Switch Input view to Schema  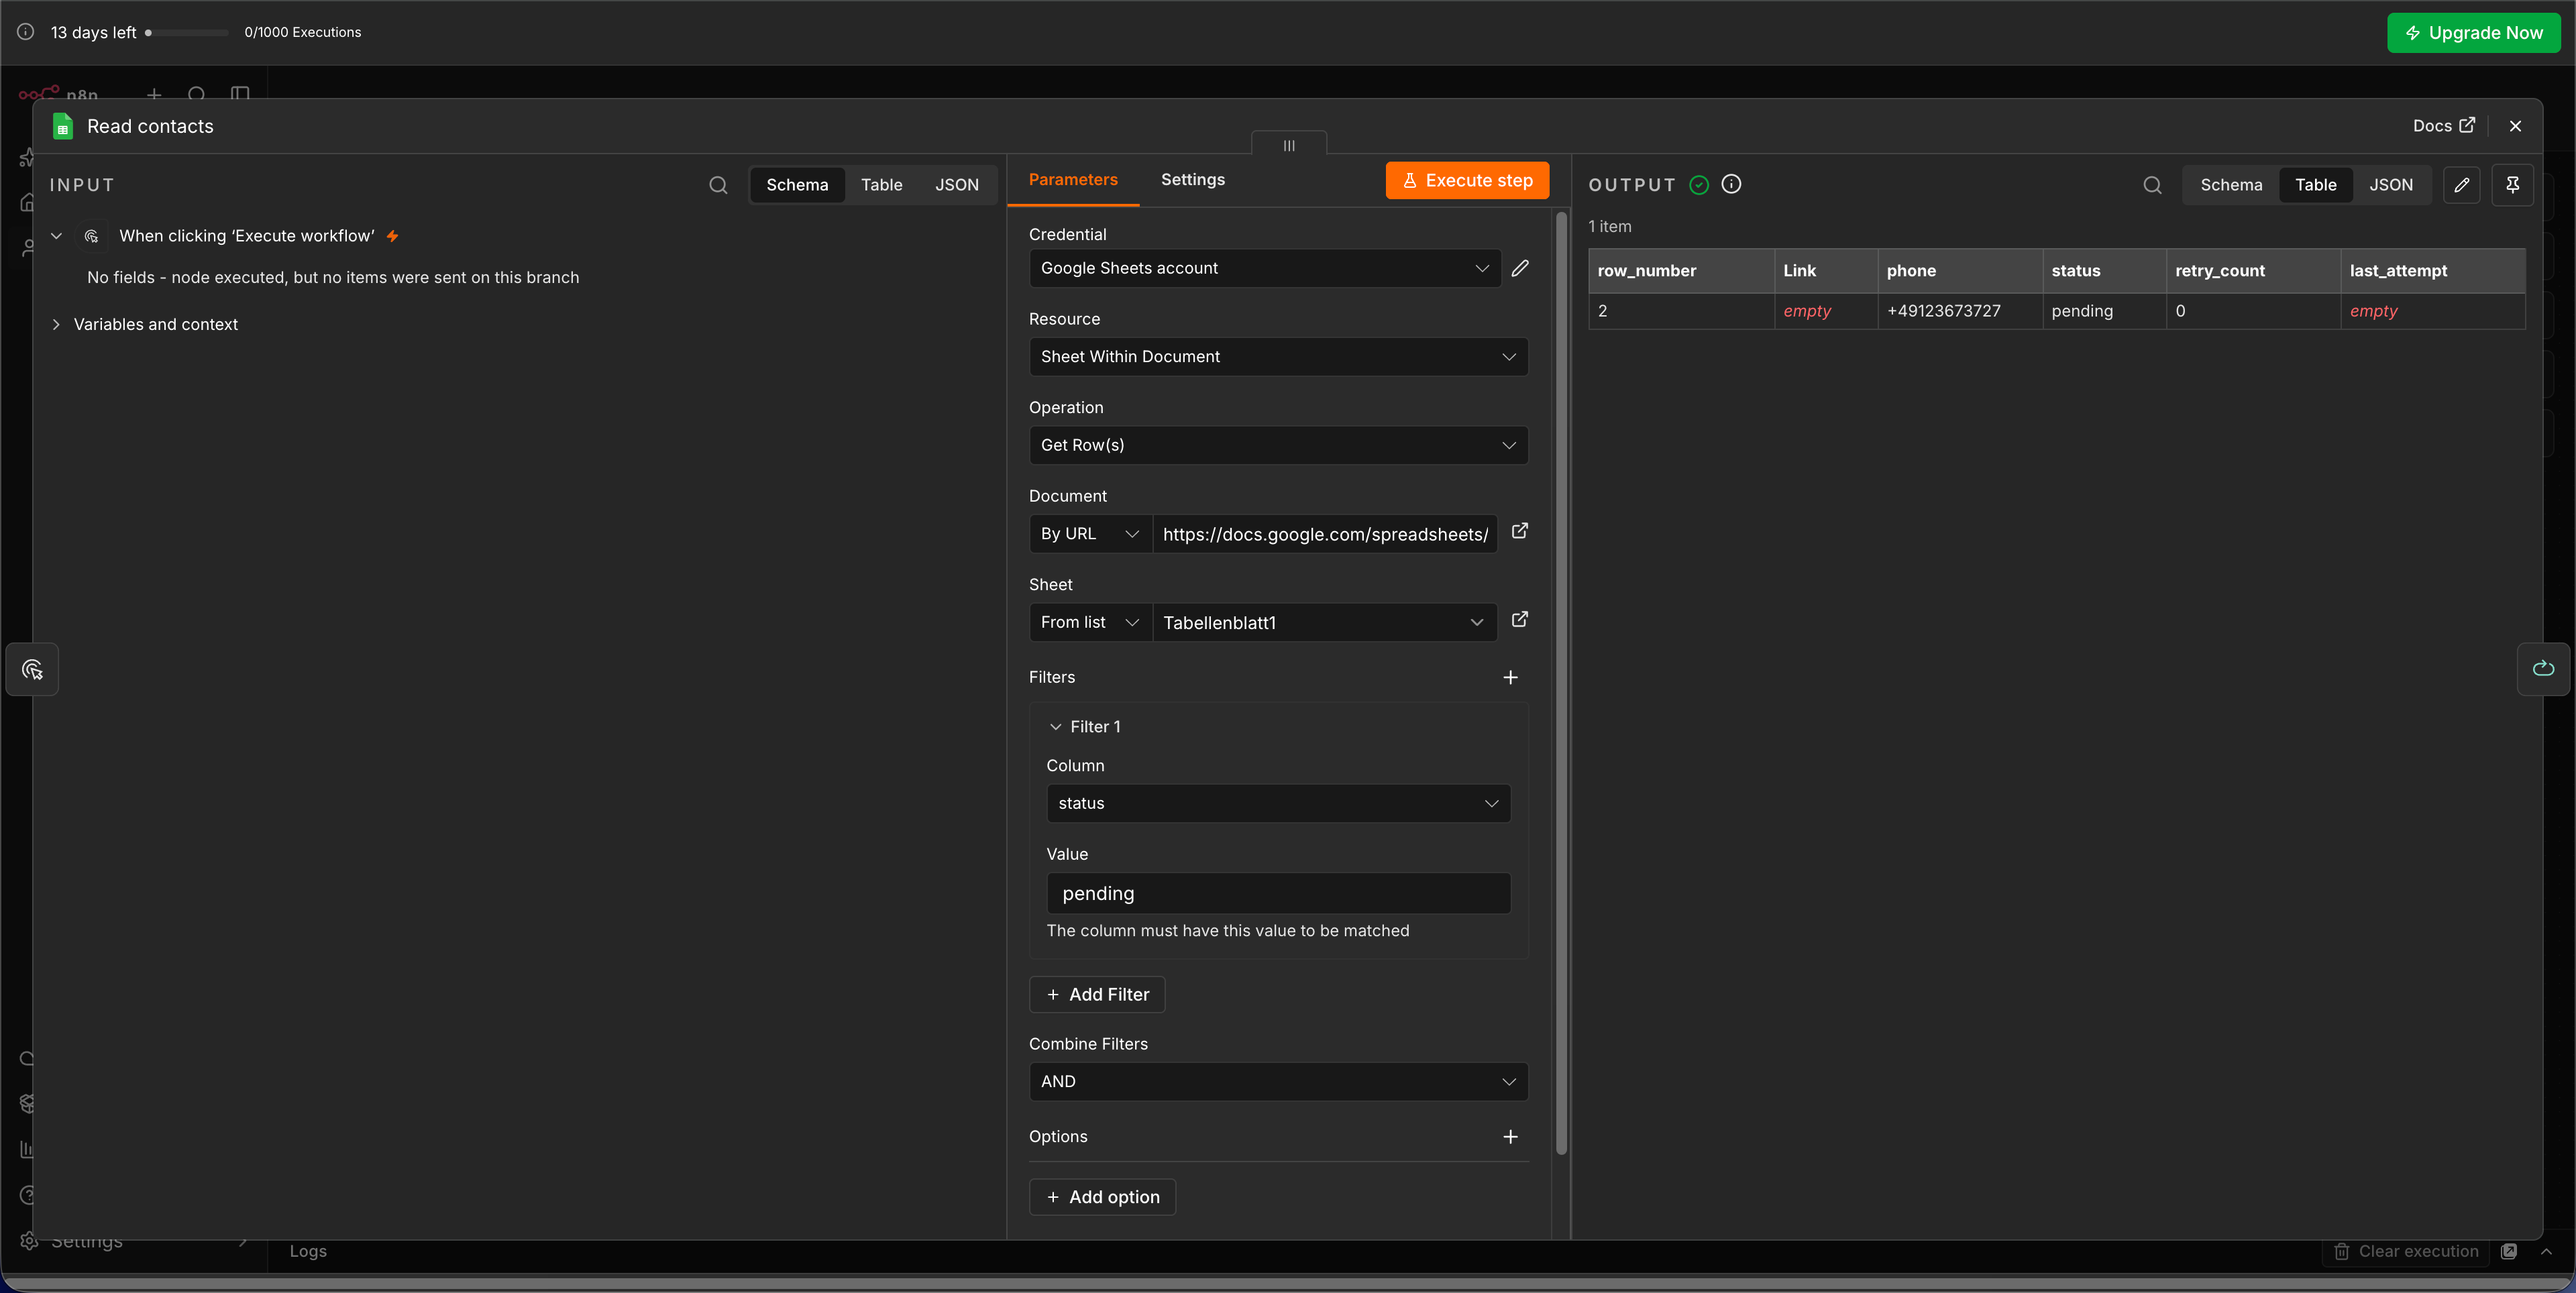(x=797, y=185)
